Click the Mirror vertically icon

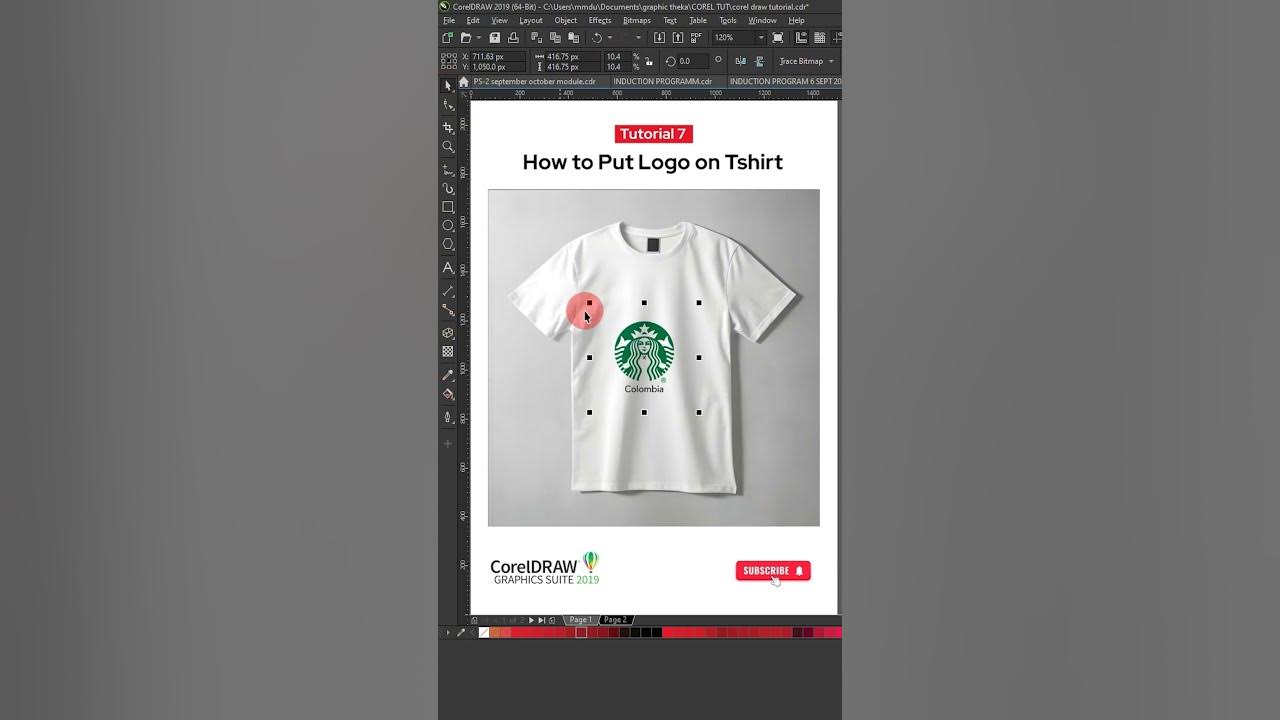(759, 61)
